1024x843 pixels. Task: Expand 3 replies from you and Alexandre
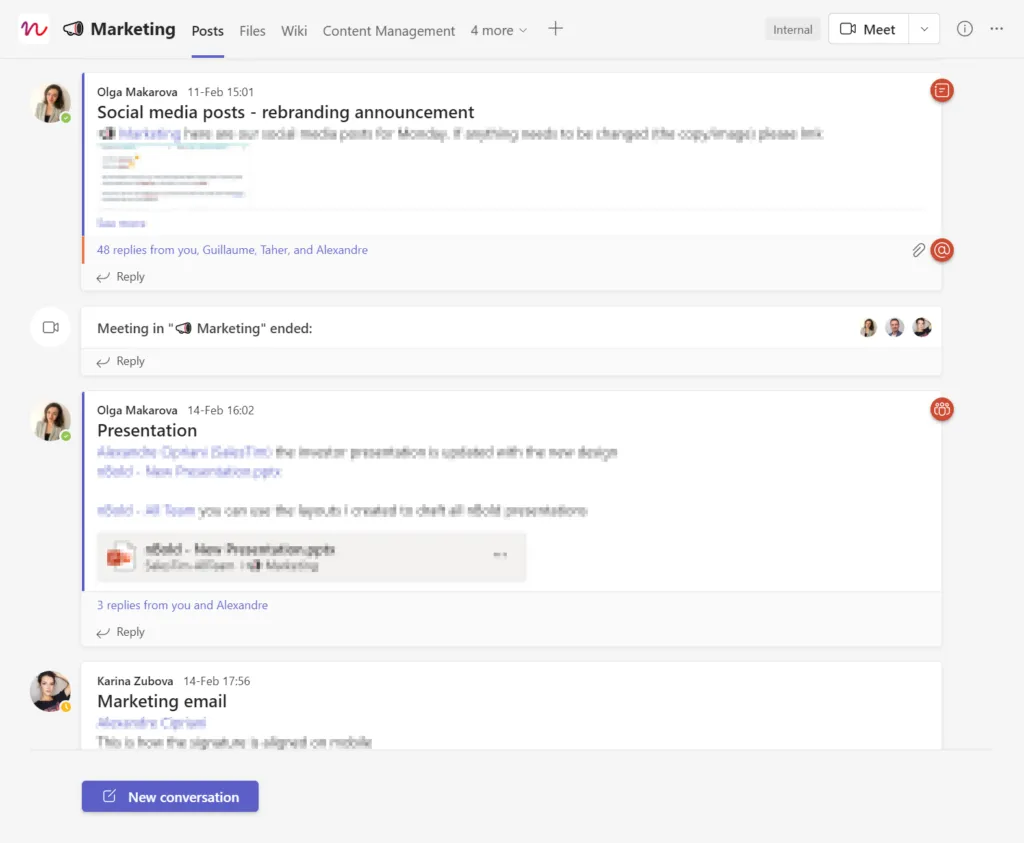pos(182,605)
